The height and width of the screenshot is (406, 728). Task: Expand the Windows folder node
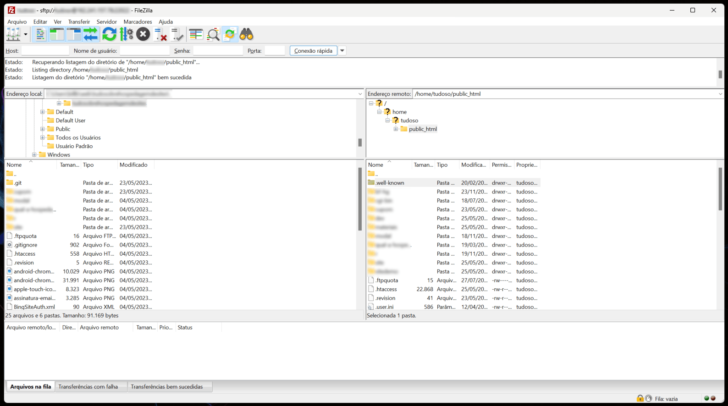pos(34,155)
